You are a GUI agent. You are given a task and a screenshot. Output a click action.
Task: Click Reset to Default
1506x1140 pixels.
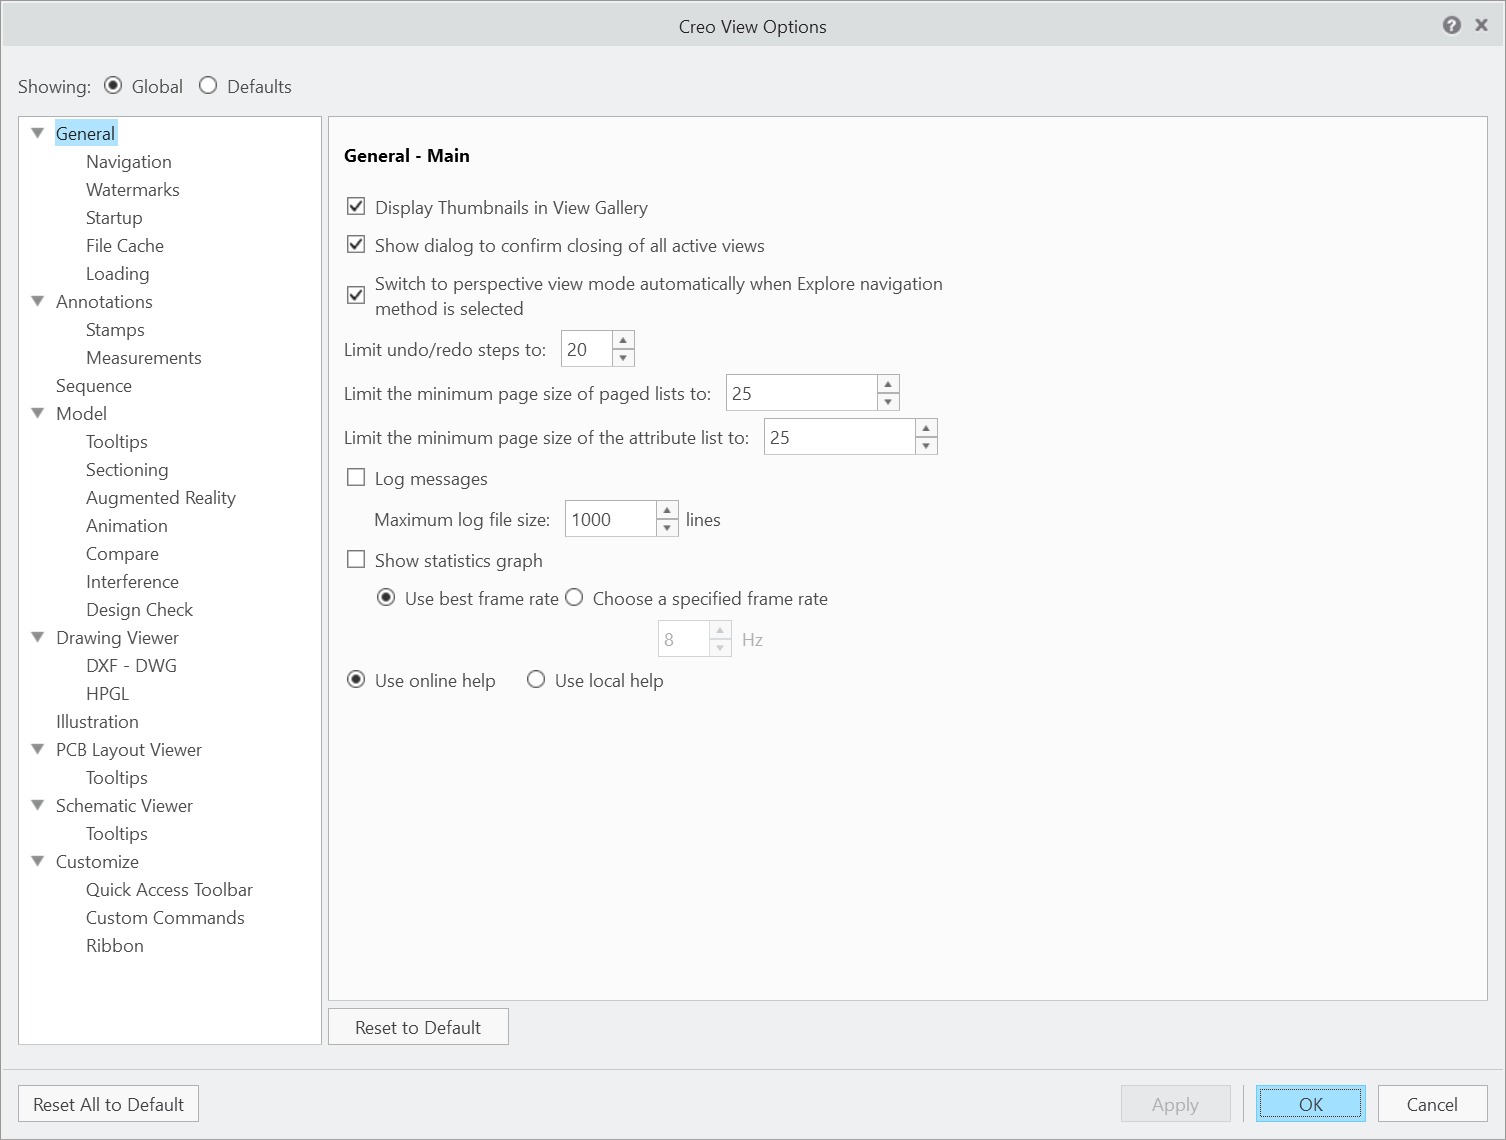(x=418, y=1026)
